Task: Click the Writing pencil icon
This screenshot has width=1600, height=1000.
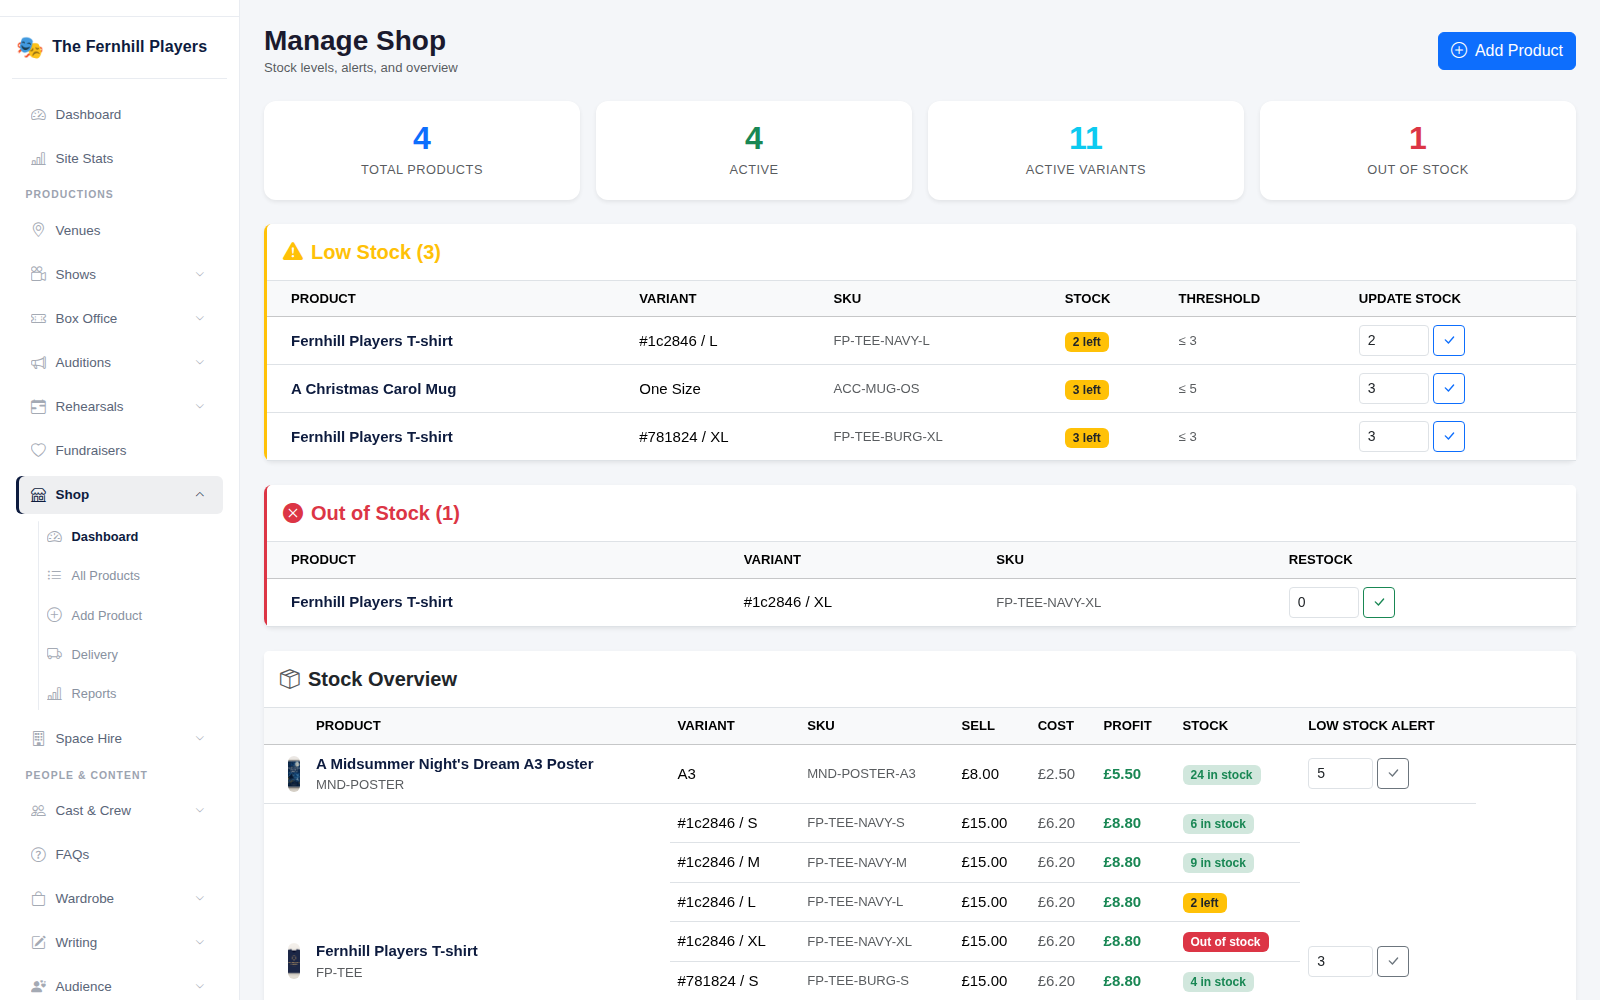Action: point(38,943)
